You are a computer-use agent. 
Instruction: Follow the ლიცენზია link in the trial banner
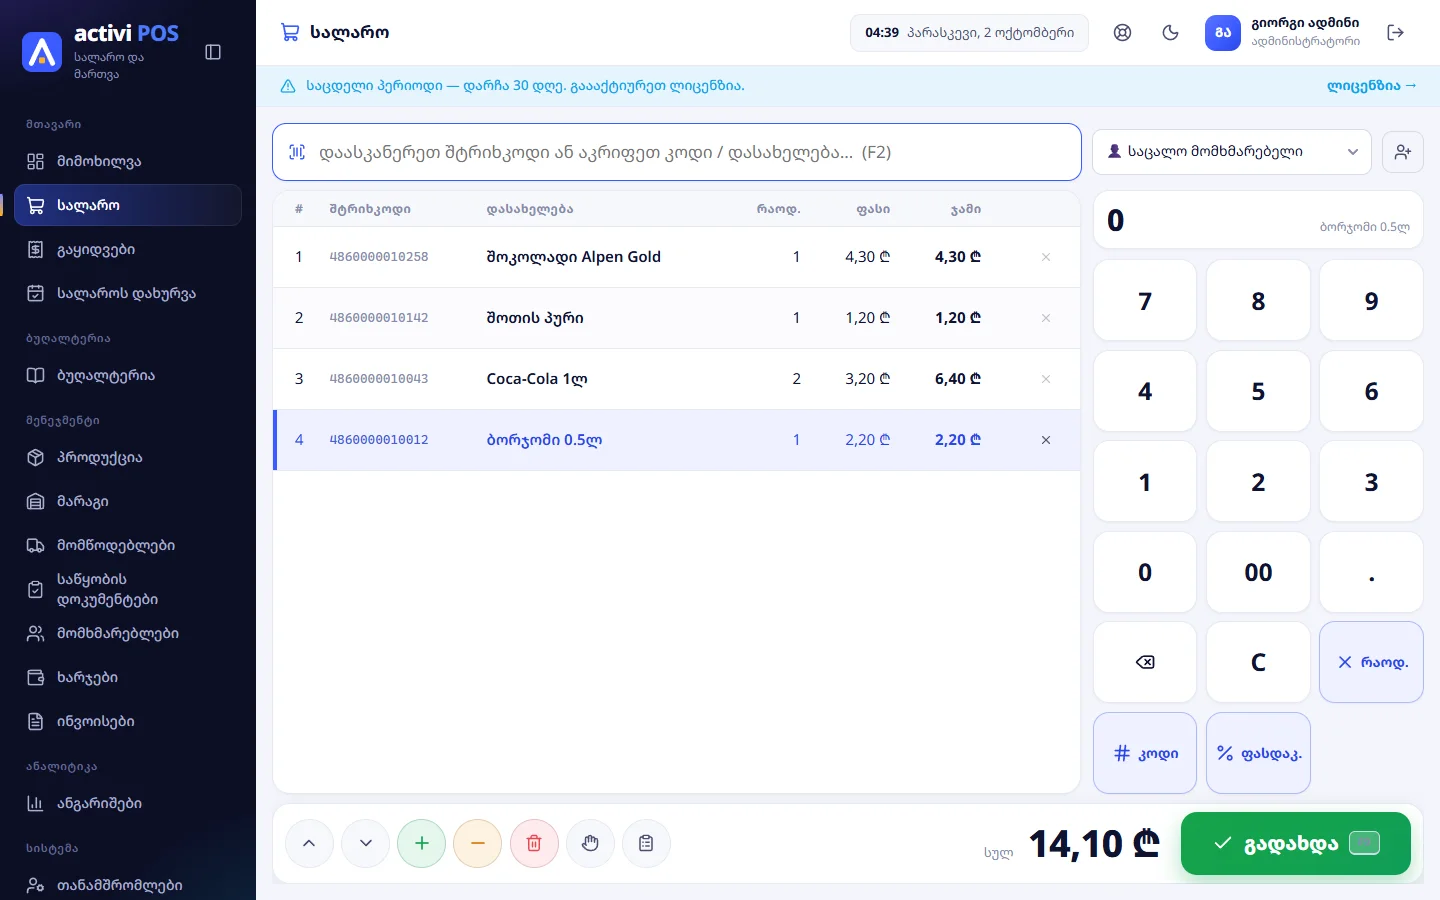1372,86
